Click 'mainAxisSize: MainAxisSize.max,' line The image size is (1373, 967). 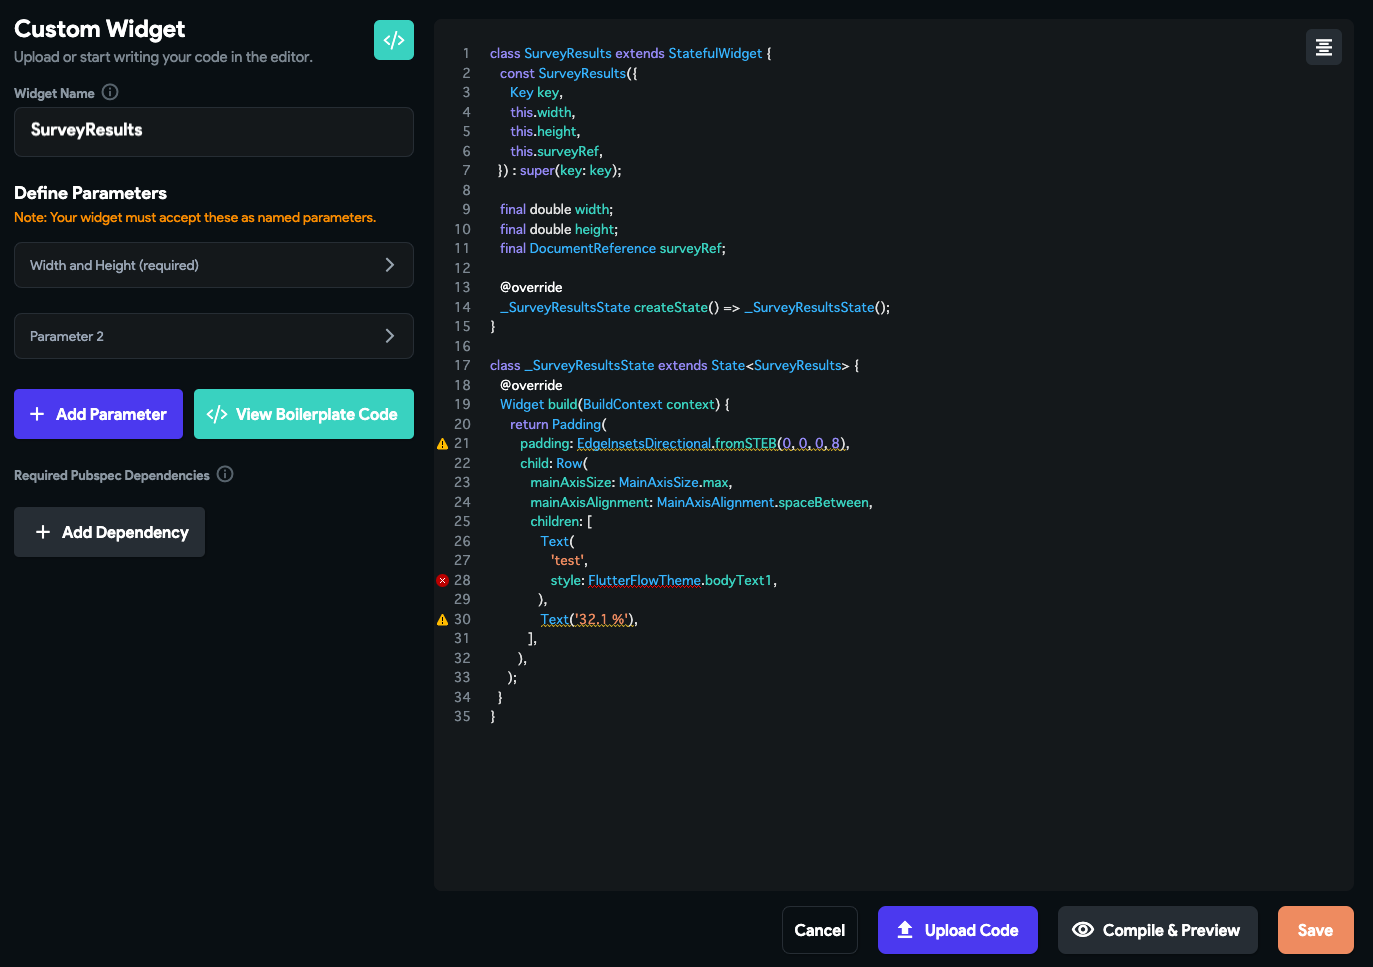pos(631,483)
